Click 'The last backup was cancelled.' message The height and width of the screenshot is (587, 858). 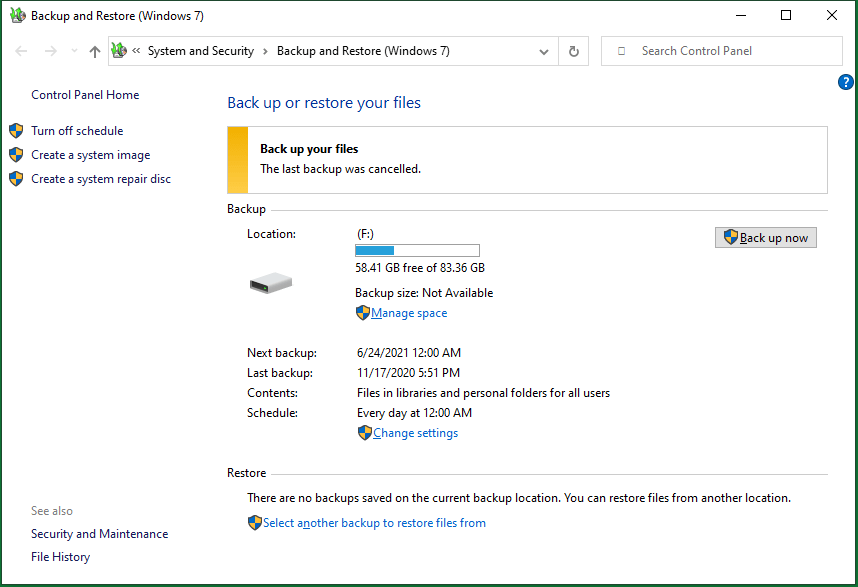340,169
